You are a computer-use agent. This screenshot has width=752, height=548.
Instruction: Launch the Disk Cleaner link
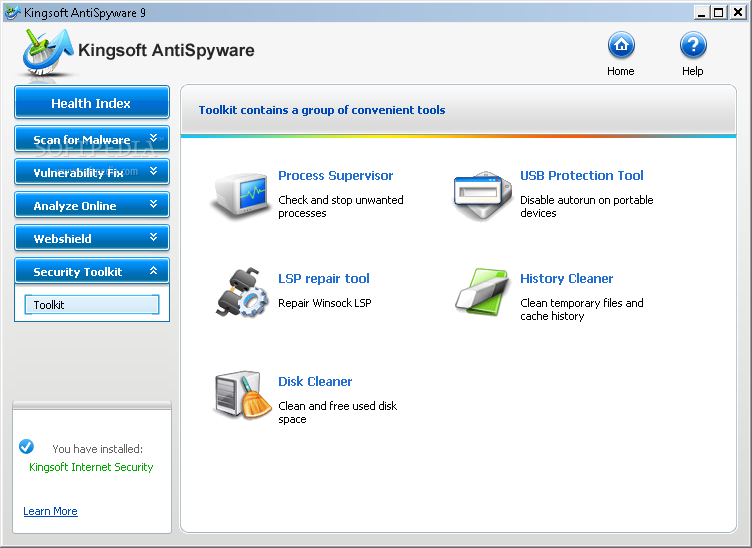pos(315,382)
